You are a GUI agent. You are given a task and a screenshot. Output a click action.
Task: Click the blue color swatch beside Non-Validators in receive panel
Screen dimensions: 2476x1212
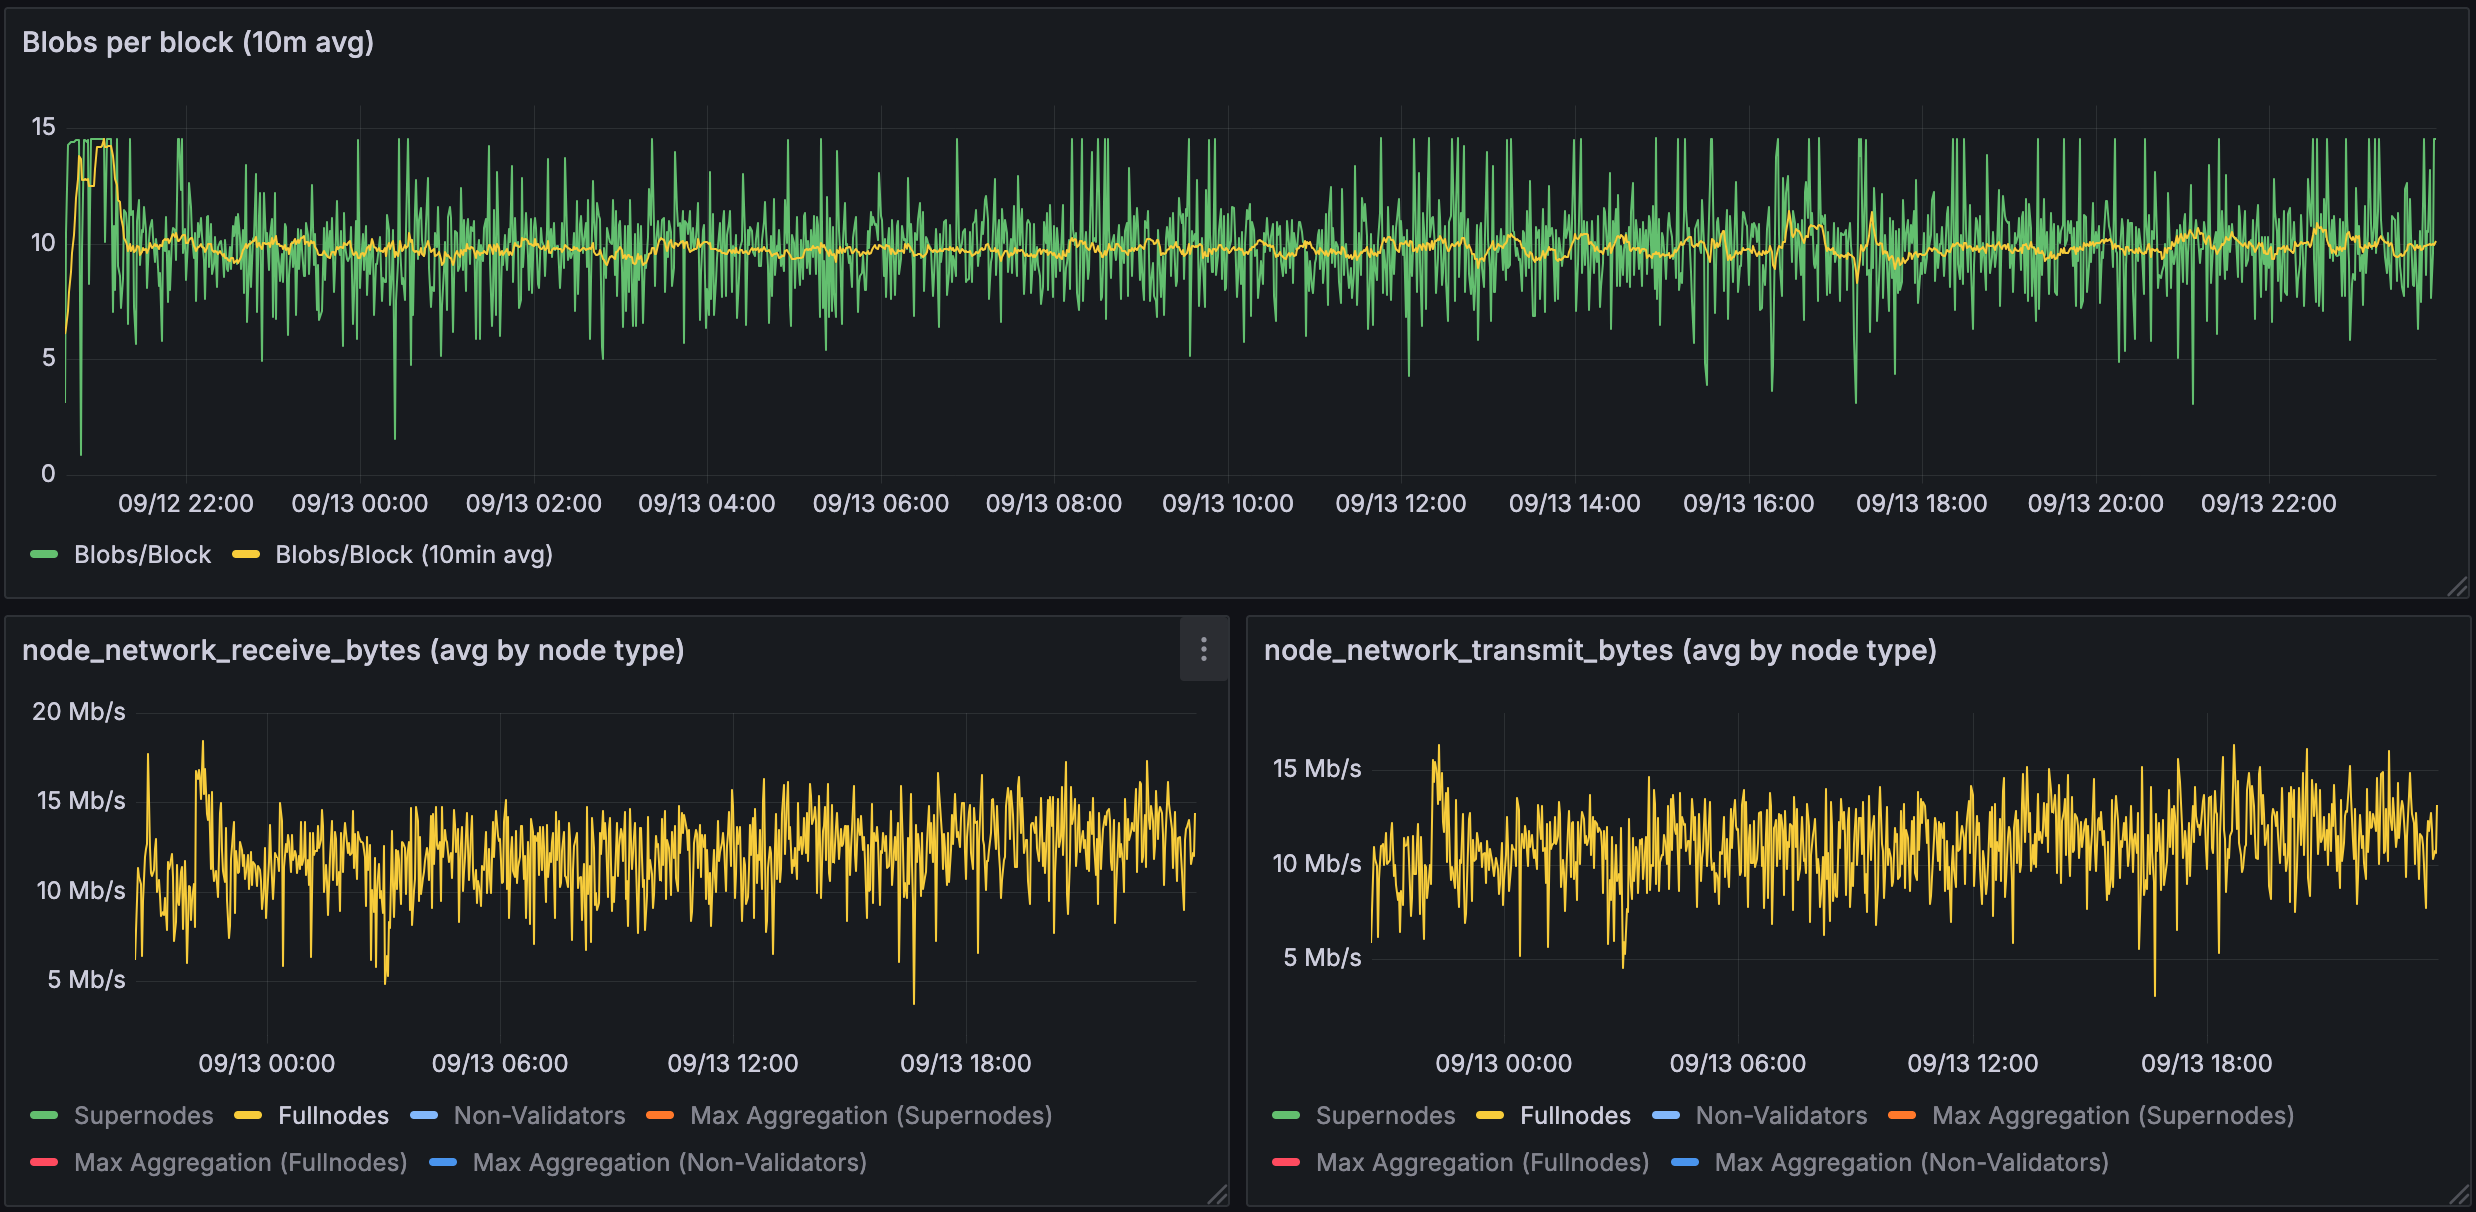[424, 1115]
